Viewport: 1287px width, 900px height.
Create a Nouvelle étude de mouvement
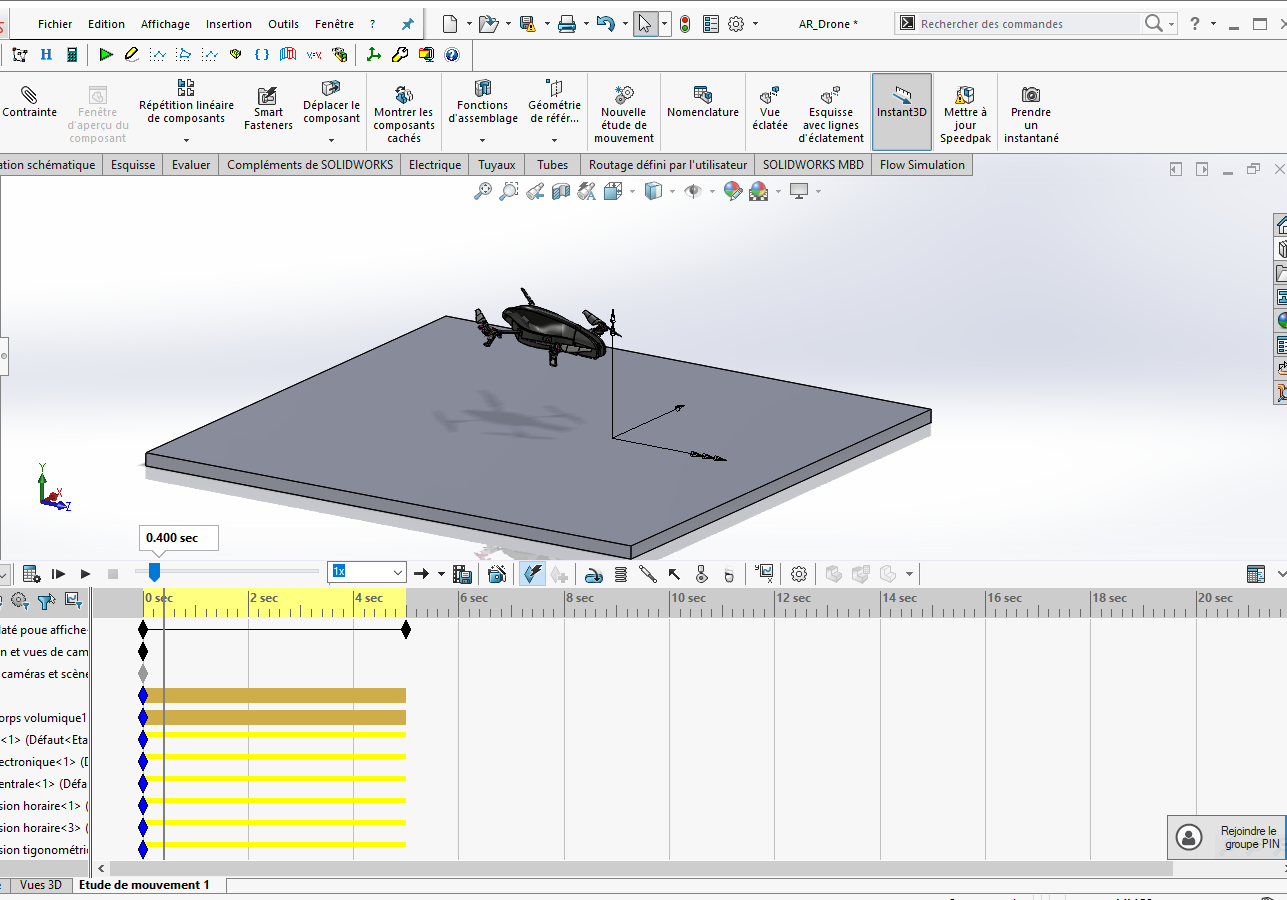[x=624, y=114]
